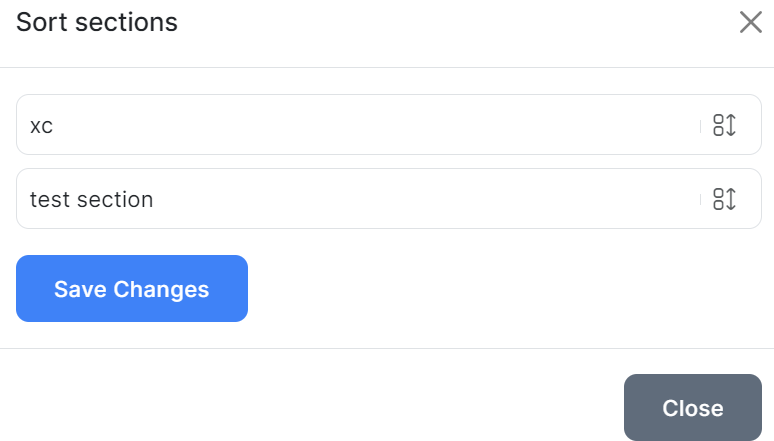The height and width of the screenshot is (441, 774).
Task: Click the up-down arrow in xc's sort icon
Action: [731, 125]
